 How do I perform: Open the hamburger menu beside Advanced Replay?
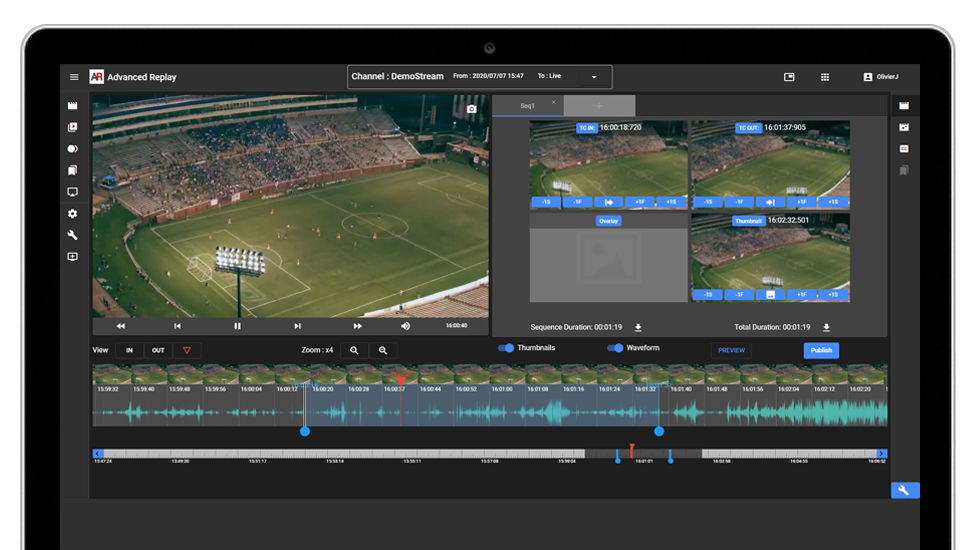[74, 77]
